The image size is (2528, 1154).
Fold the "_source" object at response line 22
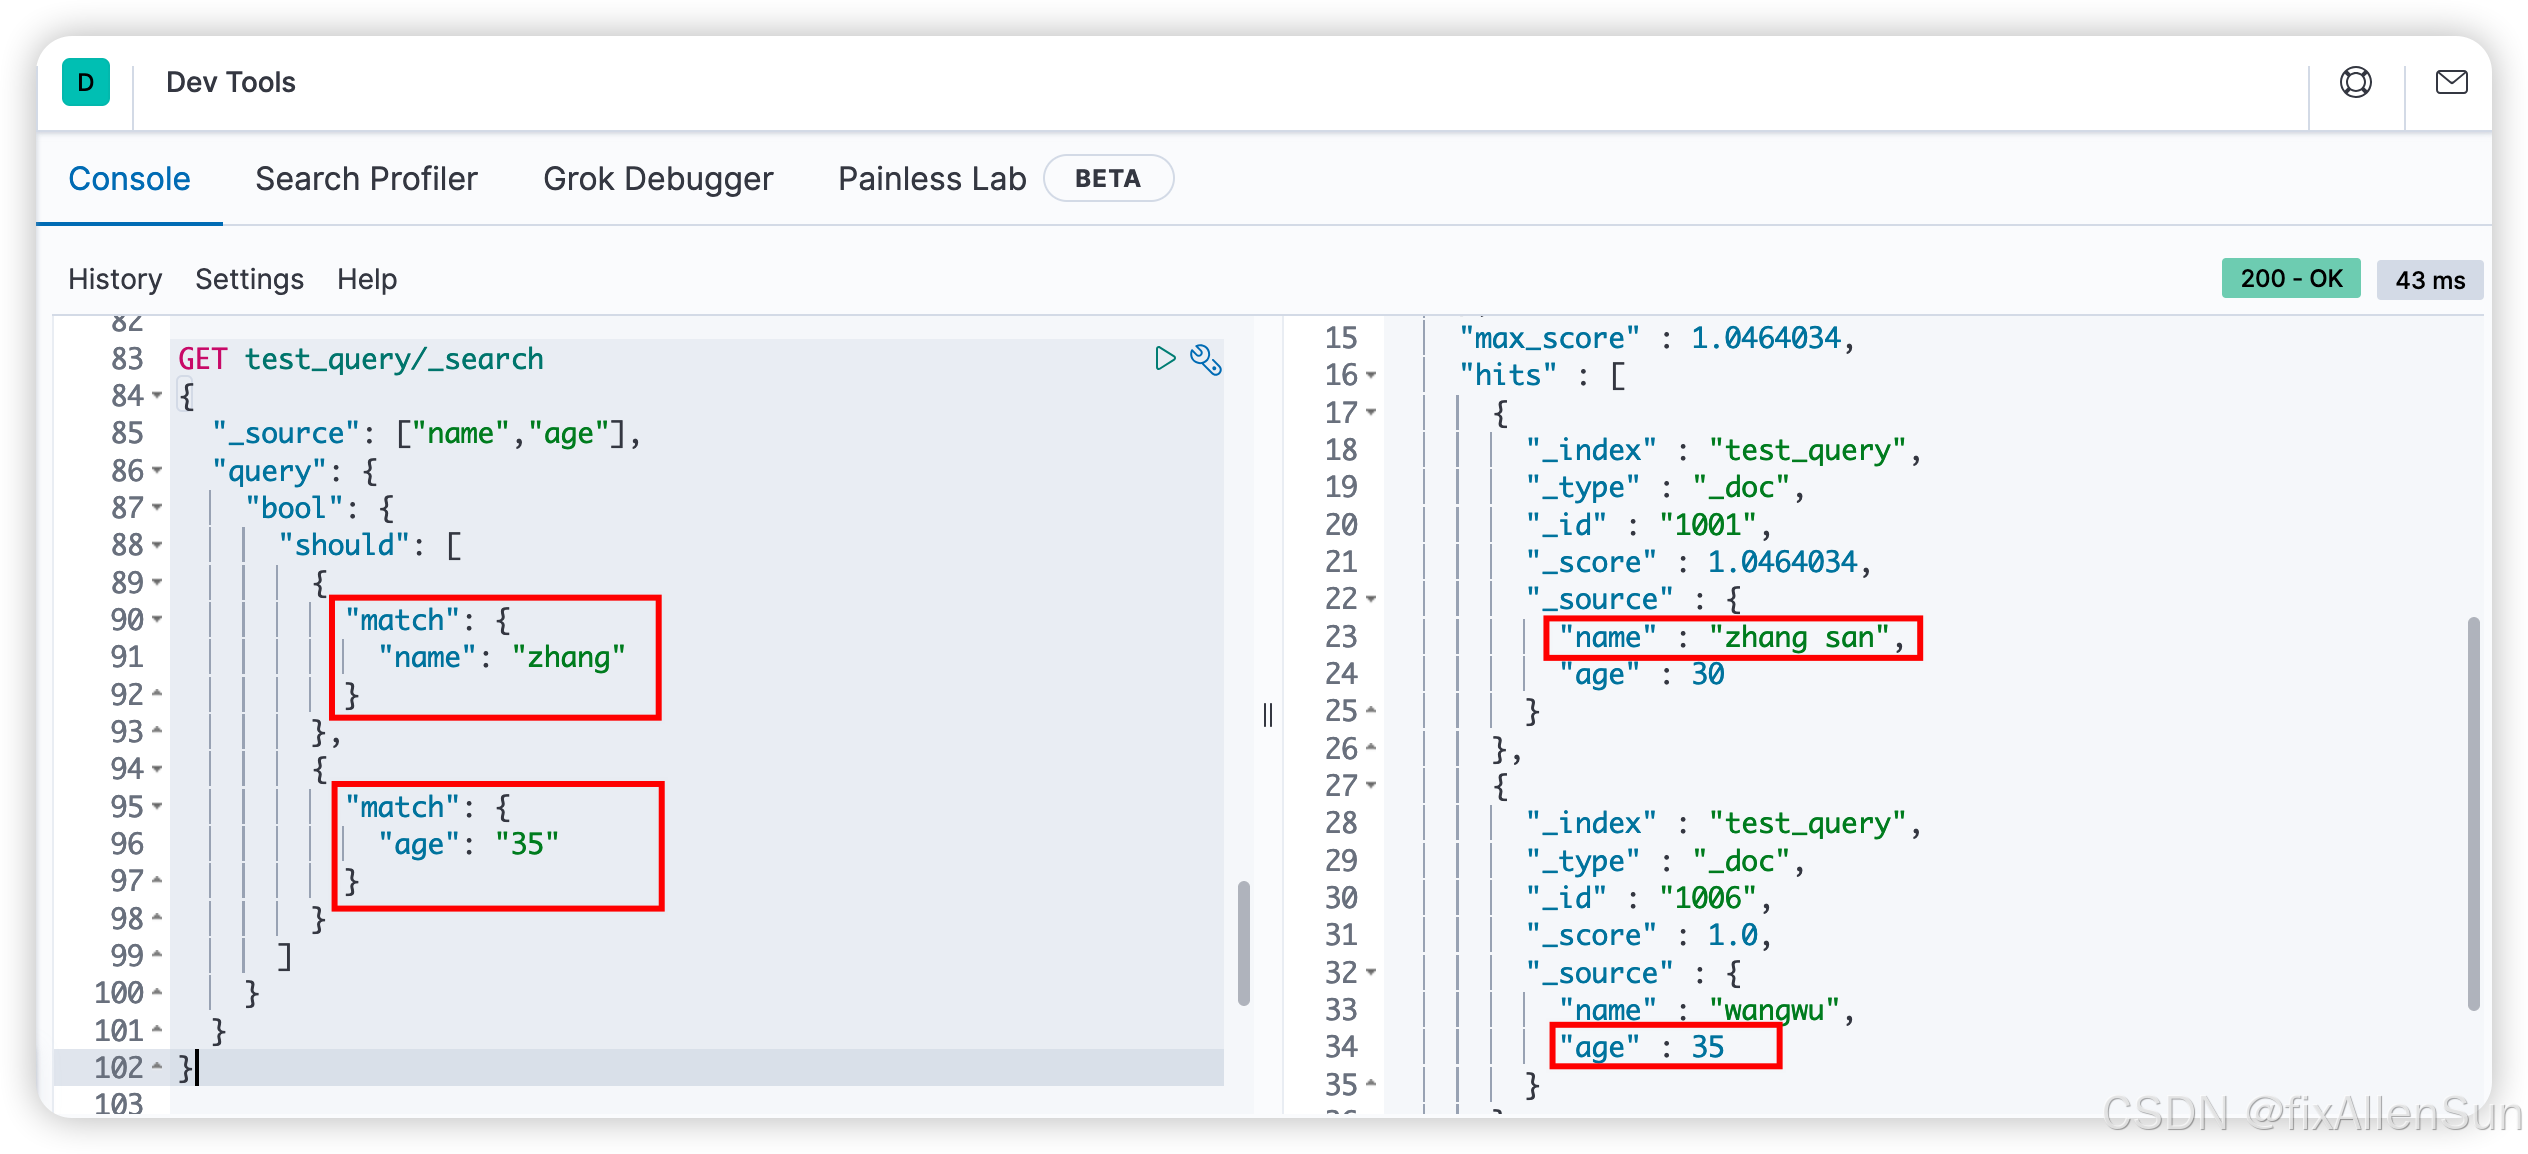click(x=1371, y=600)
